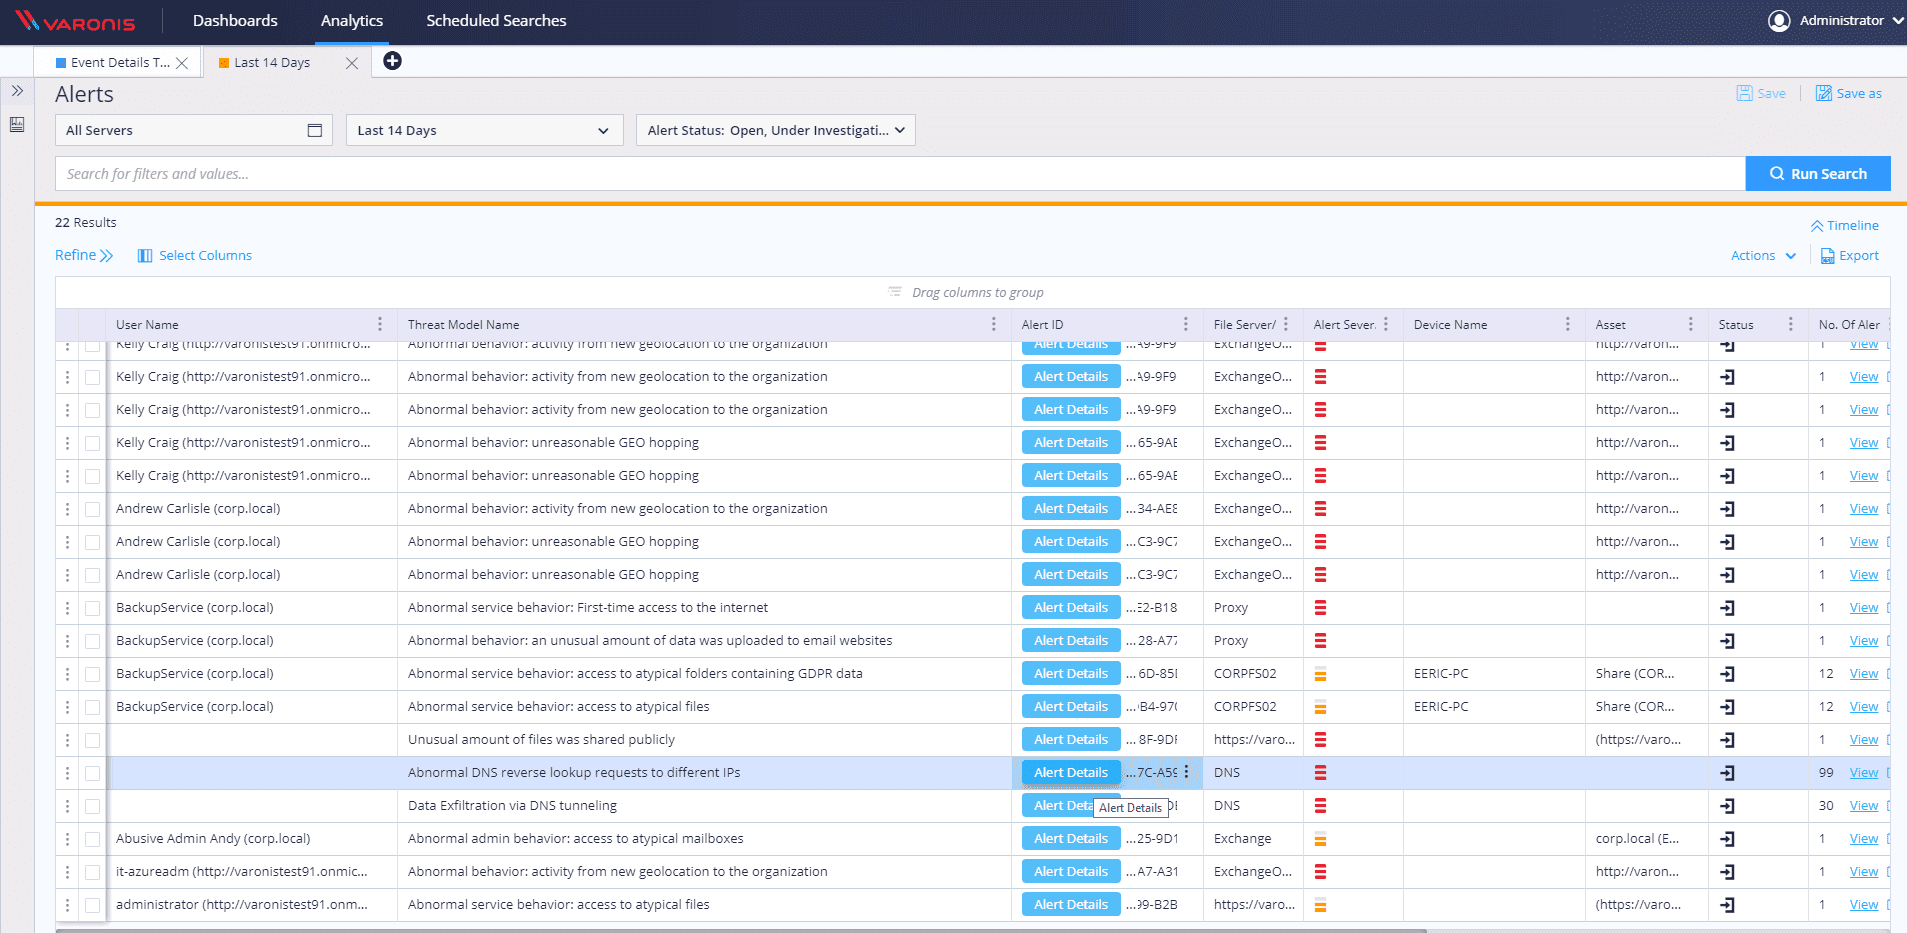Tick checkbox for it-azureadm alert row
Viewport: 1907px width, 933px height.
[93, 872]
